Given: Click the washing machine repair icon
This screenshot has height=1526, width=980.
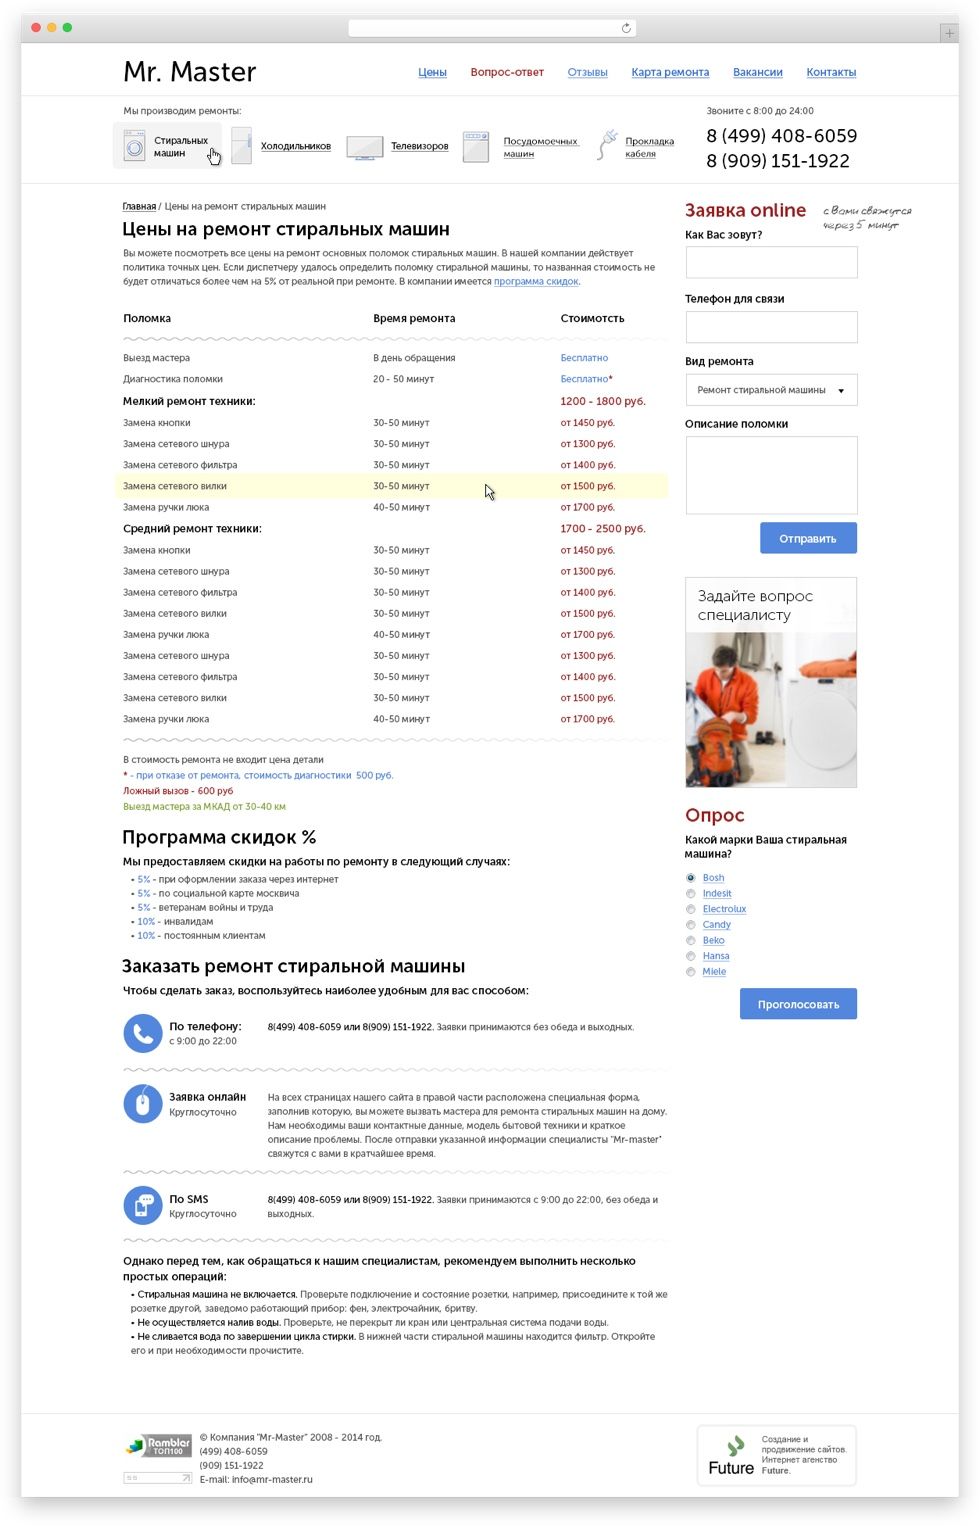Looking at the screenshot, I should (x=134, y=147).
